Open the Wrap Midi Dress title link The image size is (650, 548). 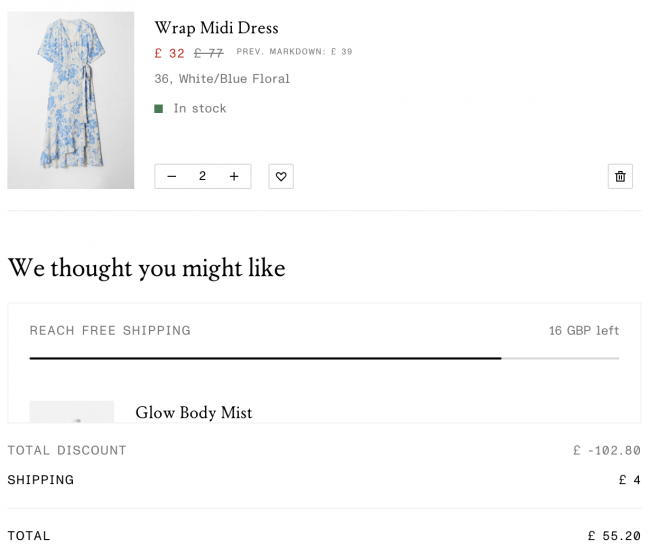[x=216, y=28]
